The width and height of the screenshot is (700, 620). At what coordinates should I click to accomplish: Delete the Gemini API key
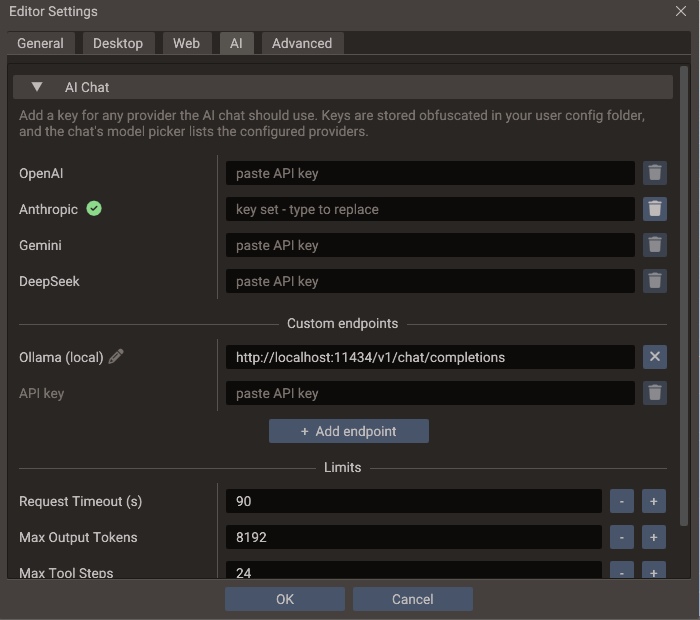point(654,245)
